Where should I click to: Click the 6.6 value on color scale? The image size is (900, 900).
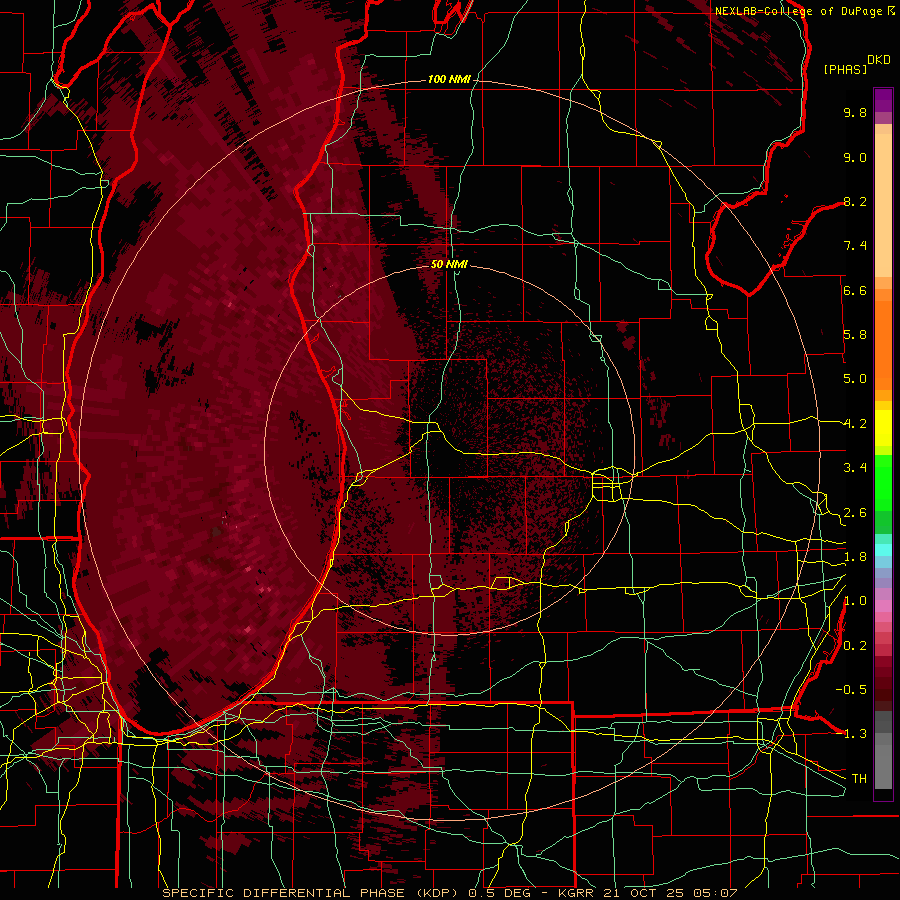point(855,290)
